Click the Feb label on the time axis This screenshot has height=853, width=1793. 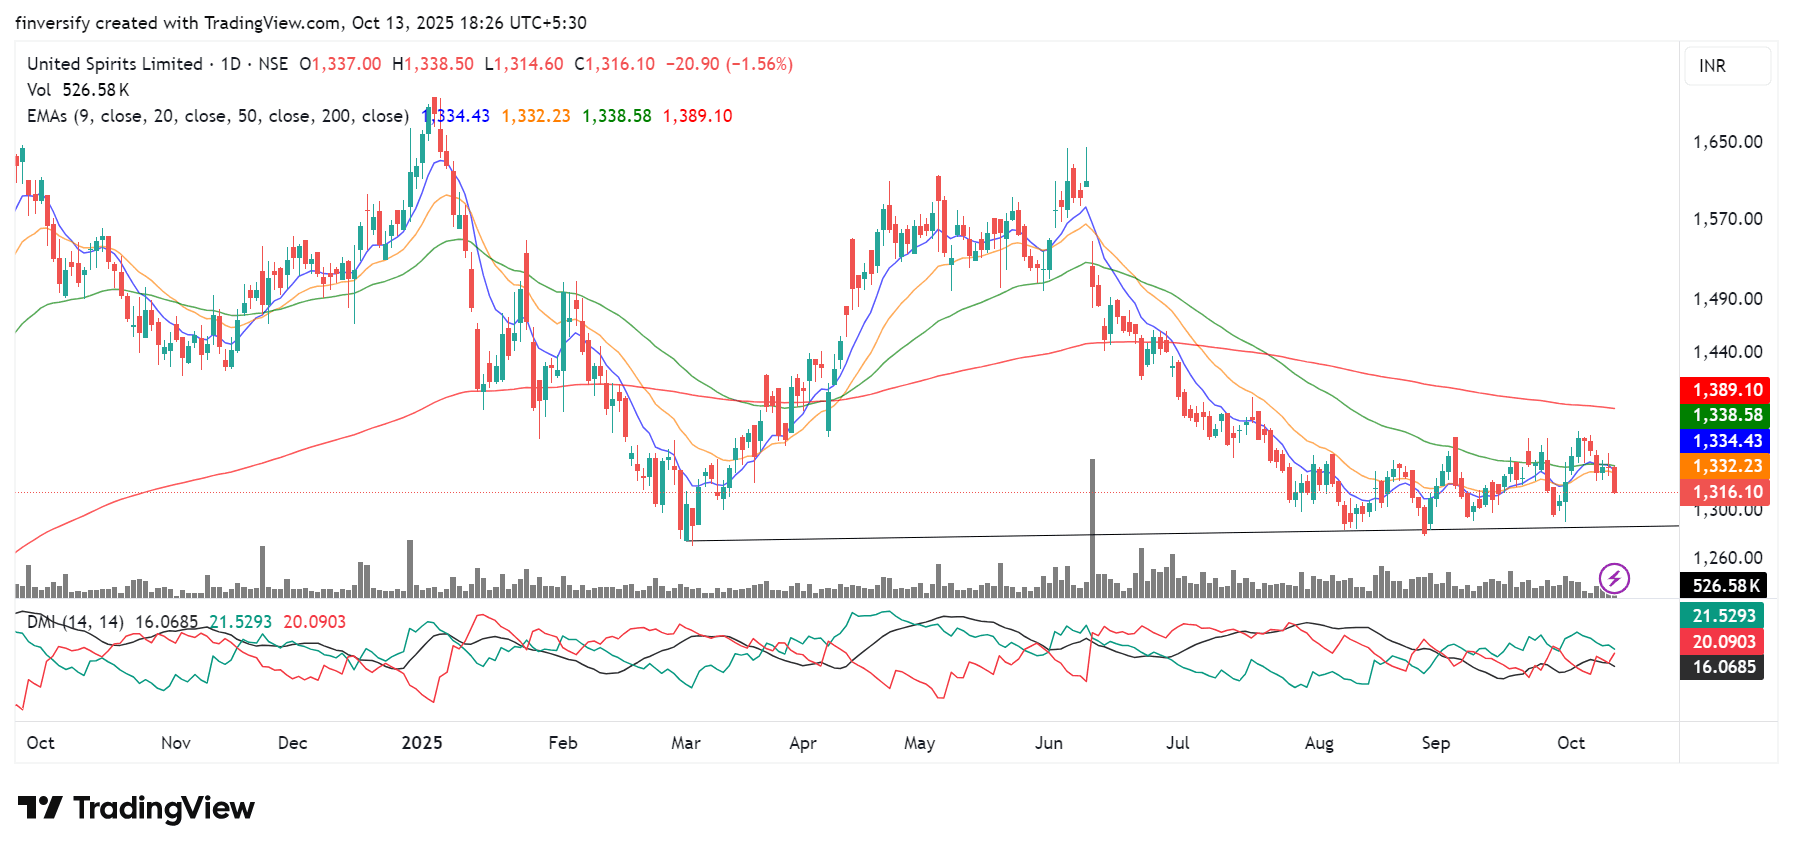click(x=563, y=743)
